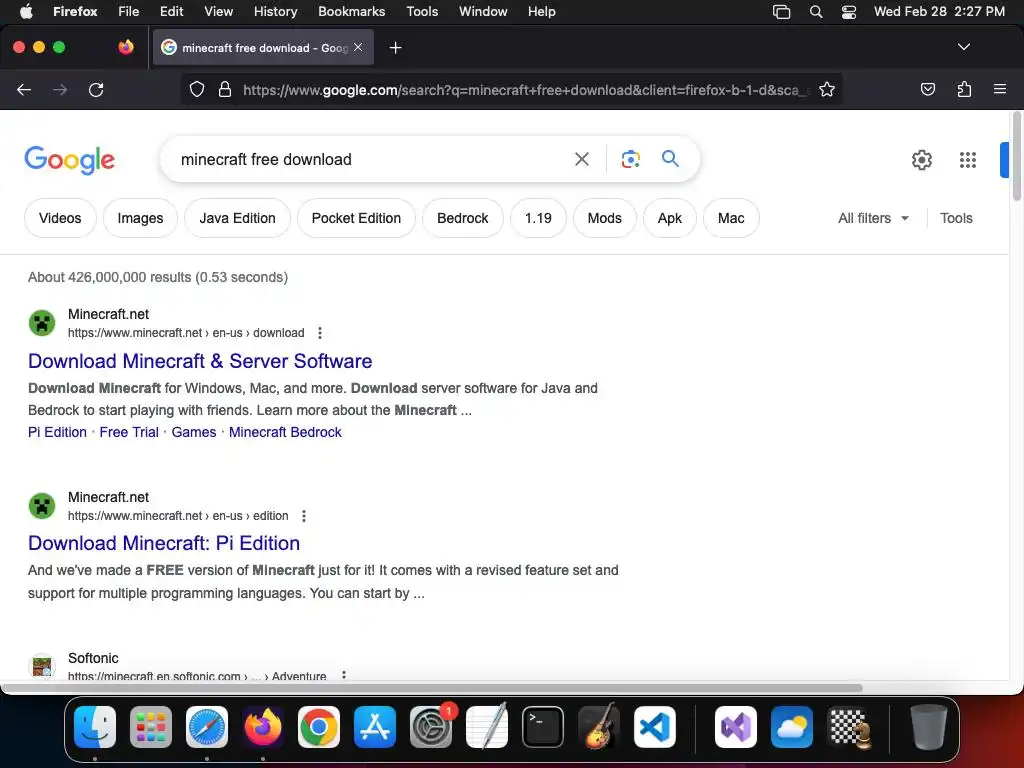This screenshot has height=768, width=1024.
Task: Open the Extensions puzzle icon
Action: pos(964,89)
